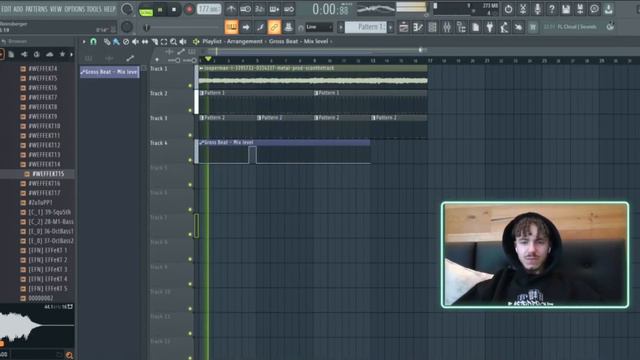640x360 pixels.
Task: Toggle the metronome icon
Action: [x=231, y=9]
